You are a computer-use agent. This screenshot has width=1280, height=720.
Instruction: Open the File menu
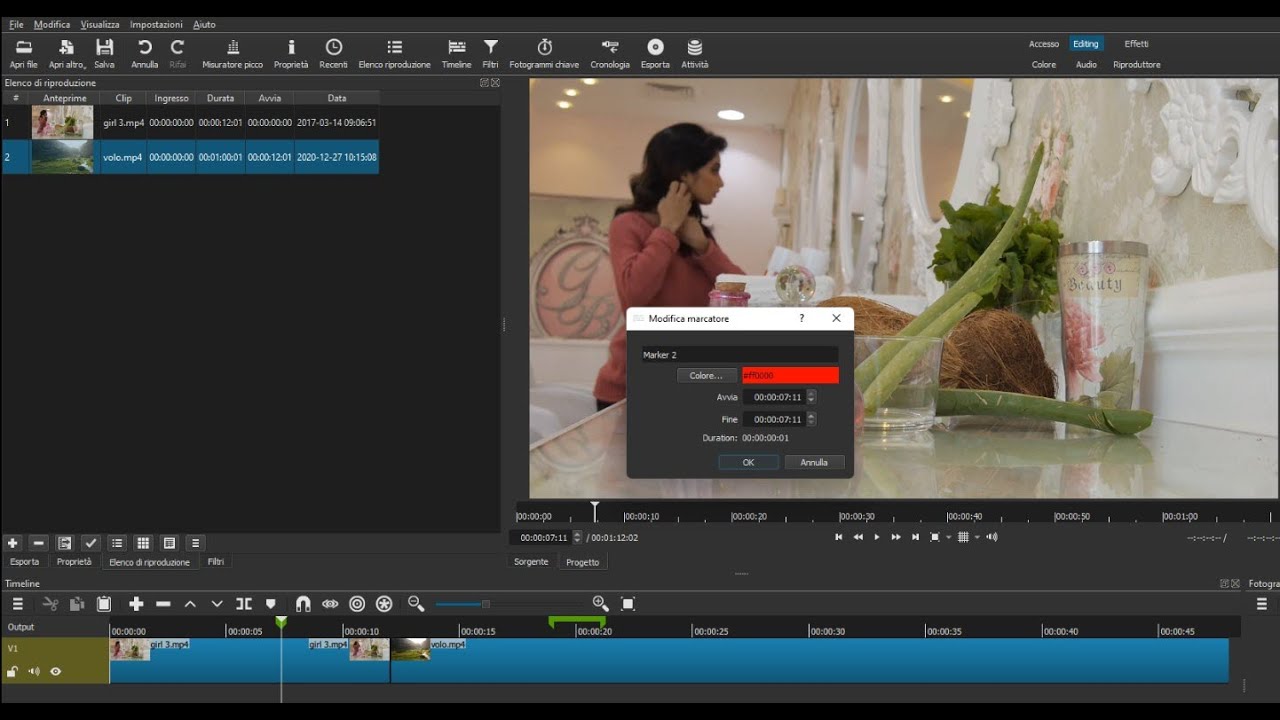pyautogui.click(x=16, y=24)
